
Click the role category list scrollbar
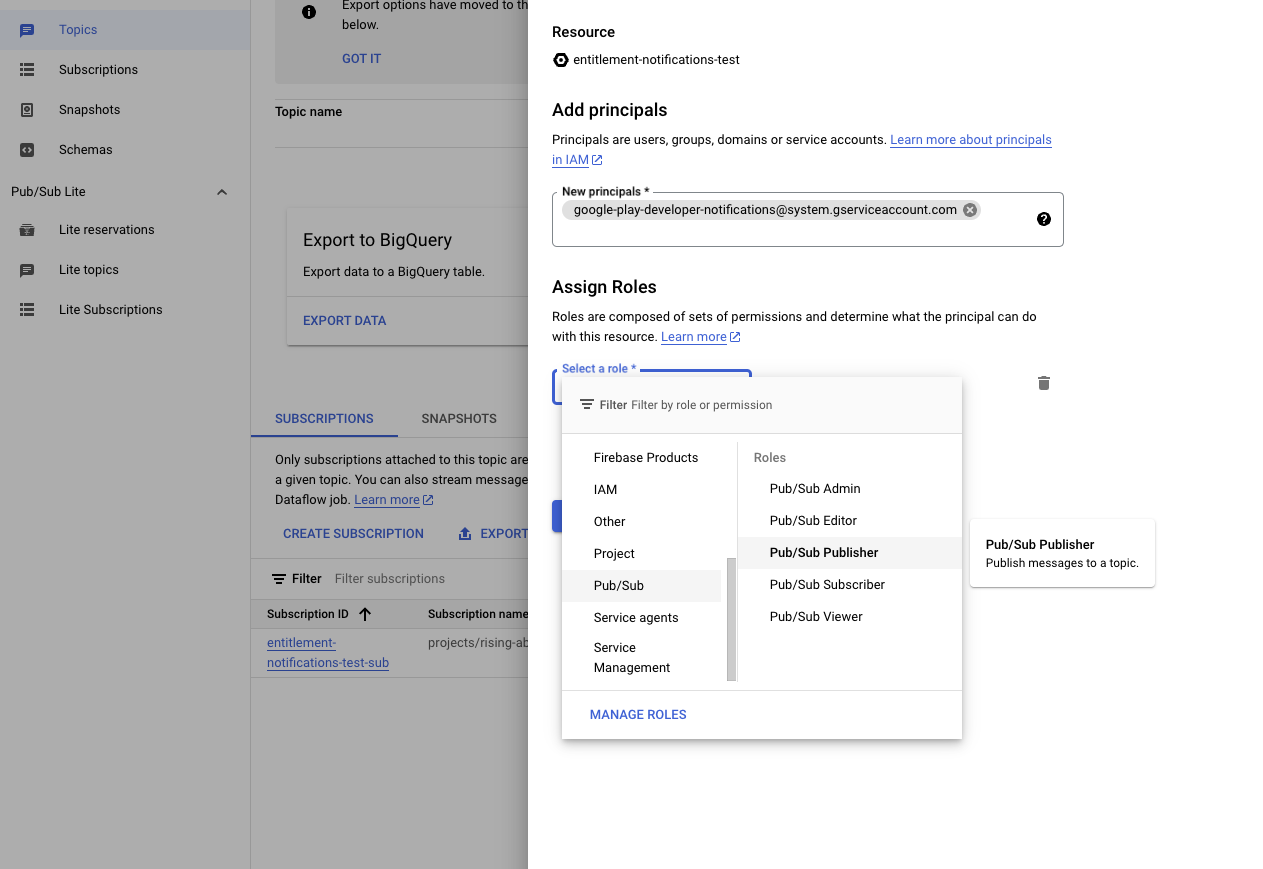click(x=731, y=619)
